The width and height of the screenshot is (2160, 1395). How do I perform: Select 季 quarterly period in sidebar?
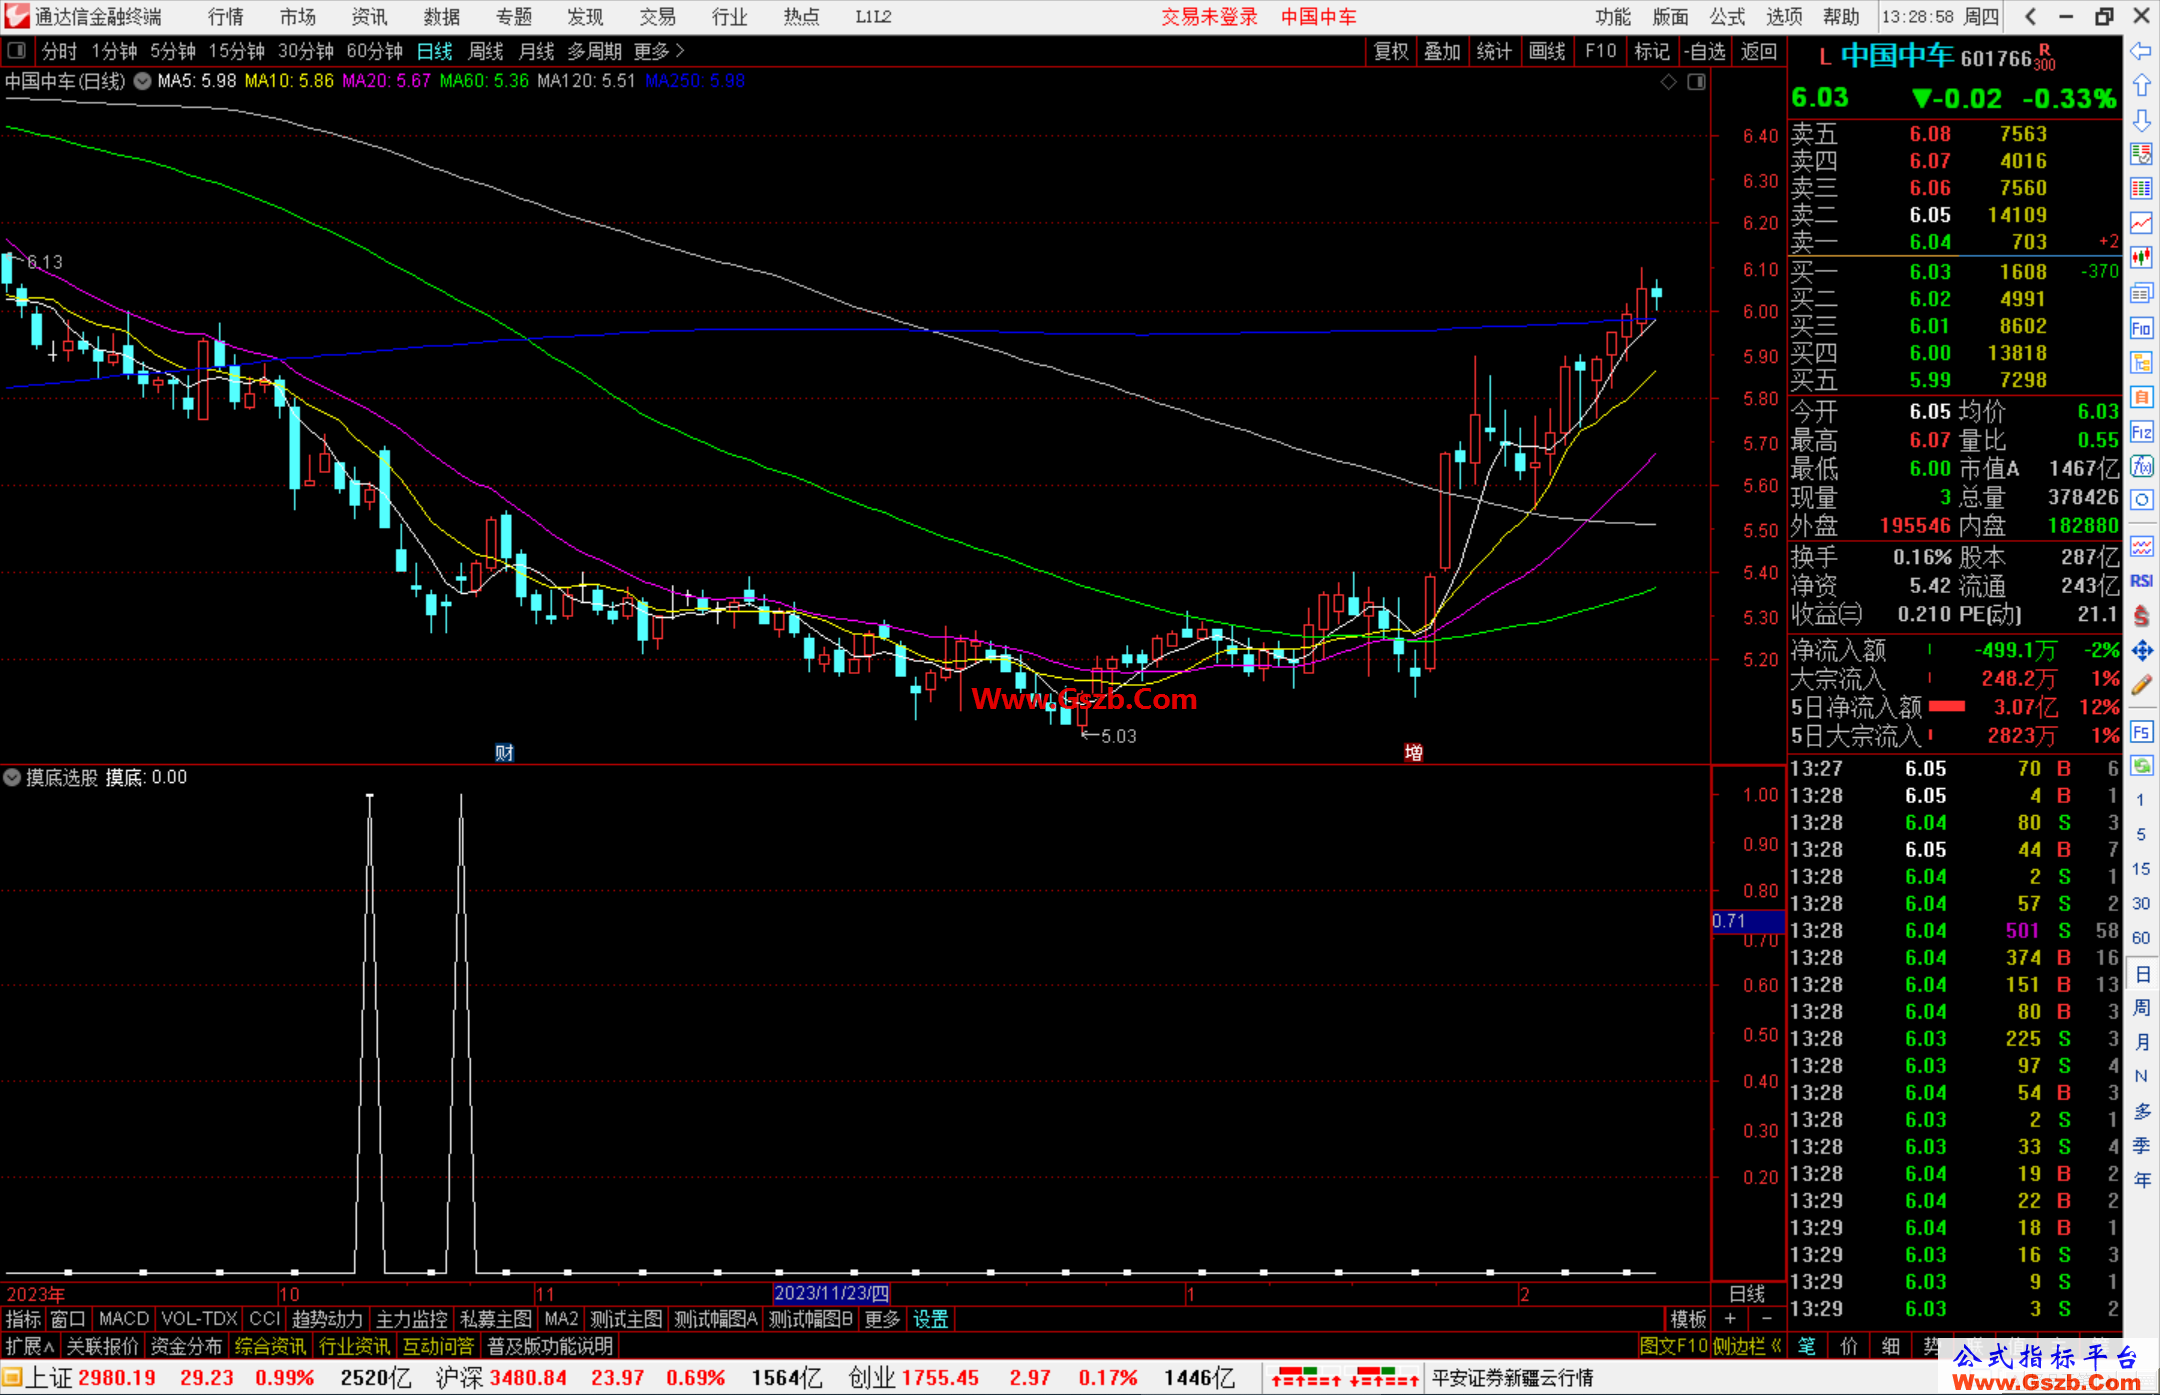[x=2141, y=1146]
